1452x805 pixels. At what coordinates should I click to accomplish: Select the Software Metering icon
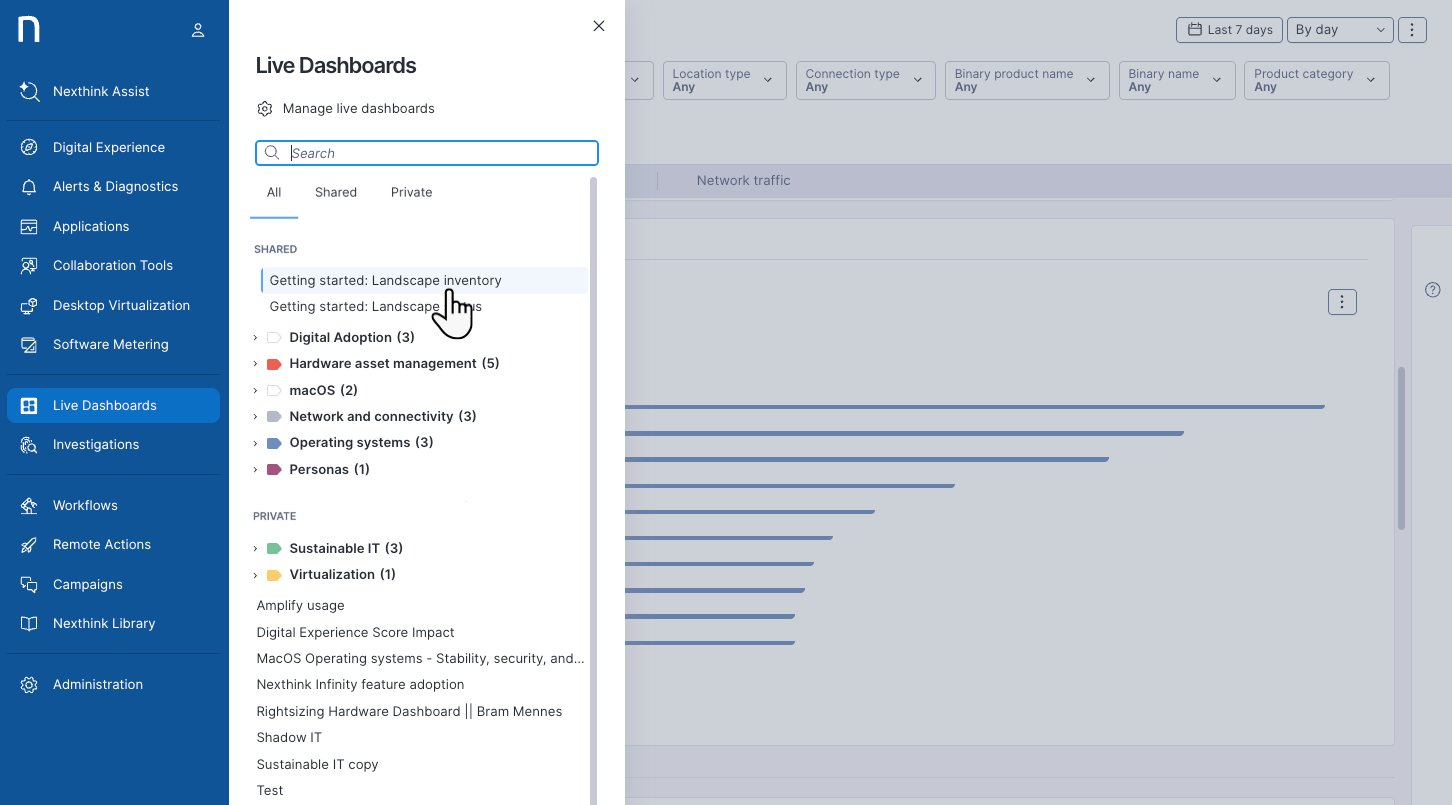tap(29, 345)
